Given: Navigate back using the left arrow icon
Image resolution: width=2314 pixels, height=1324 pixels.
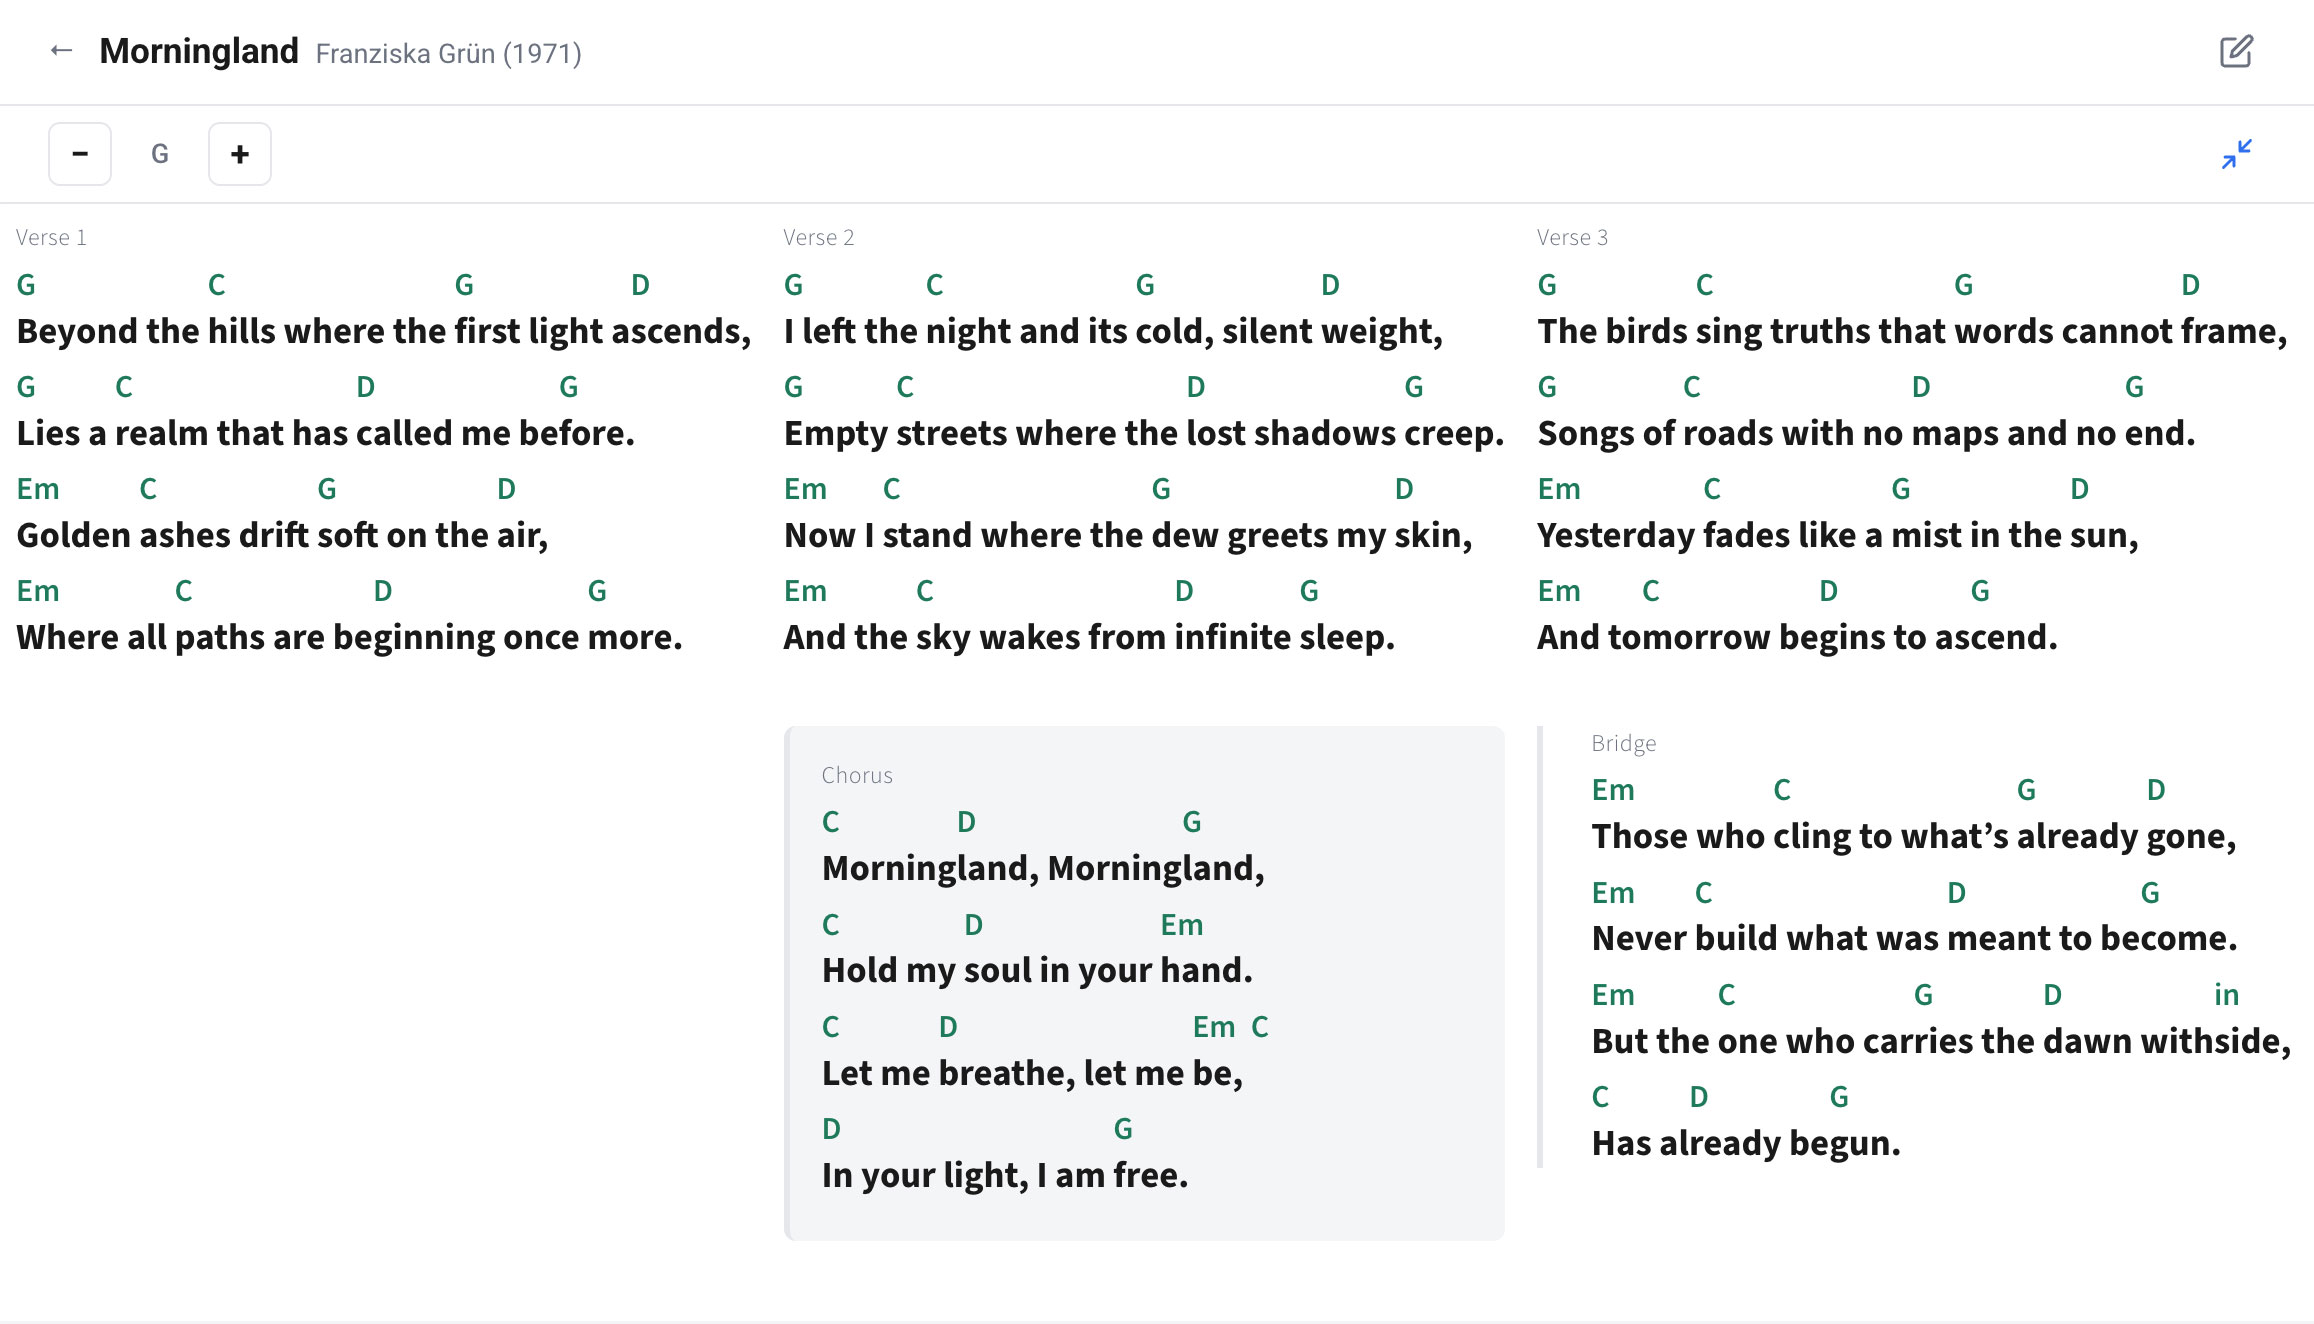Looking at the screenshot, I should tap(60, 50).
